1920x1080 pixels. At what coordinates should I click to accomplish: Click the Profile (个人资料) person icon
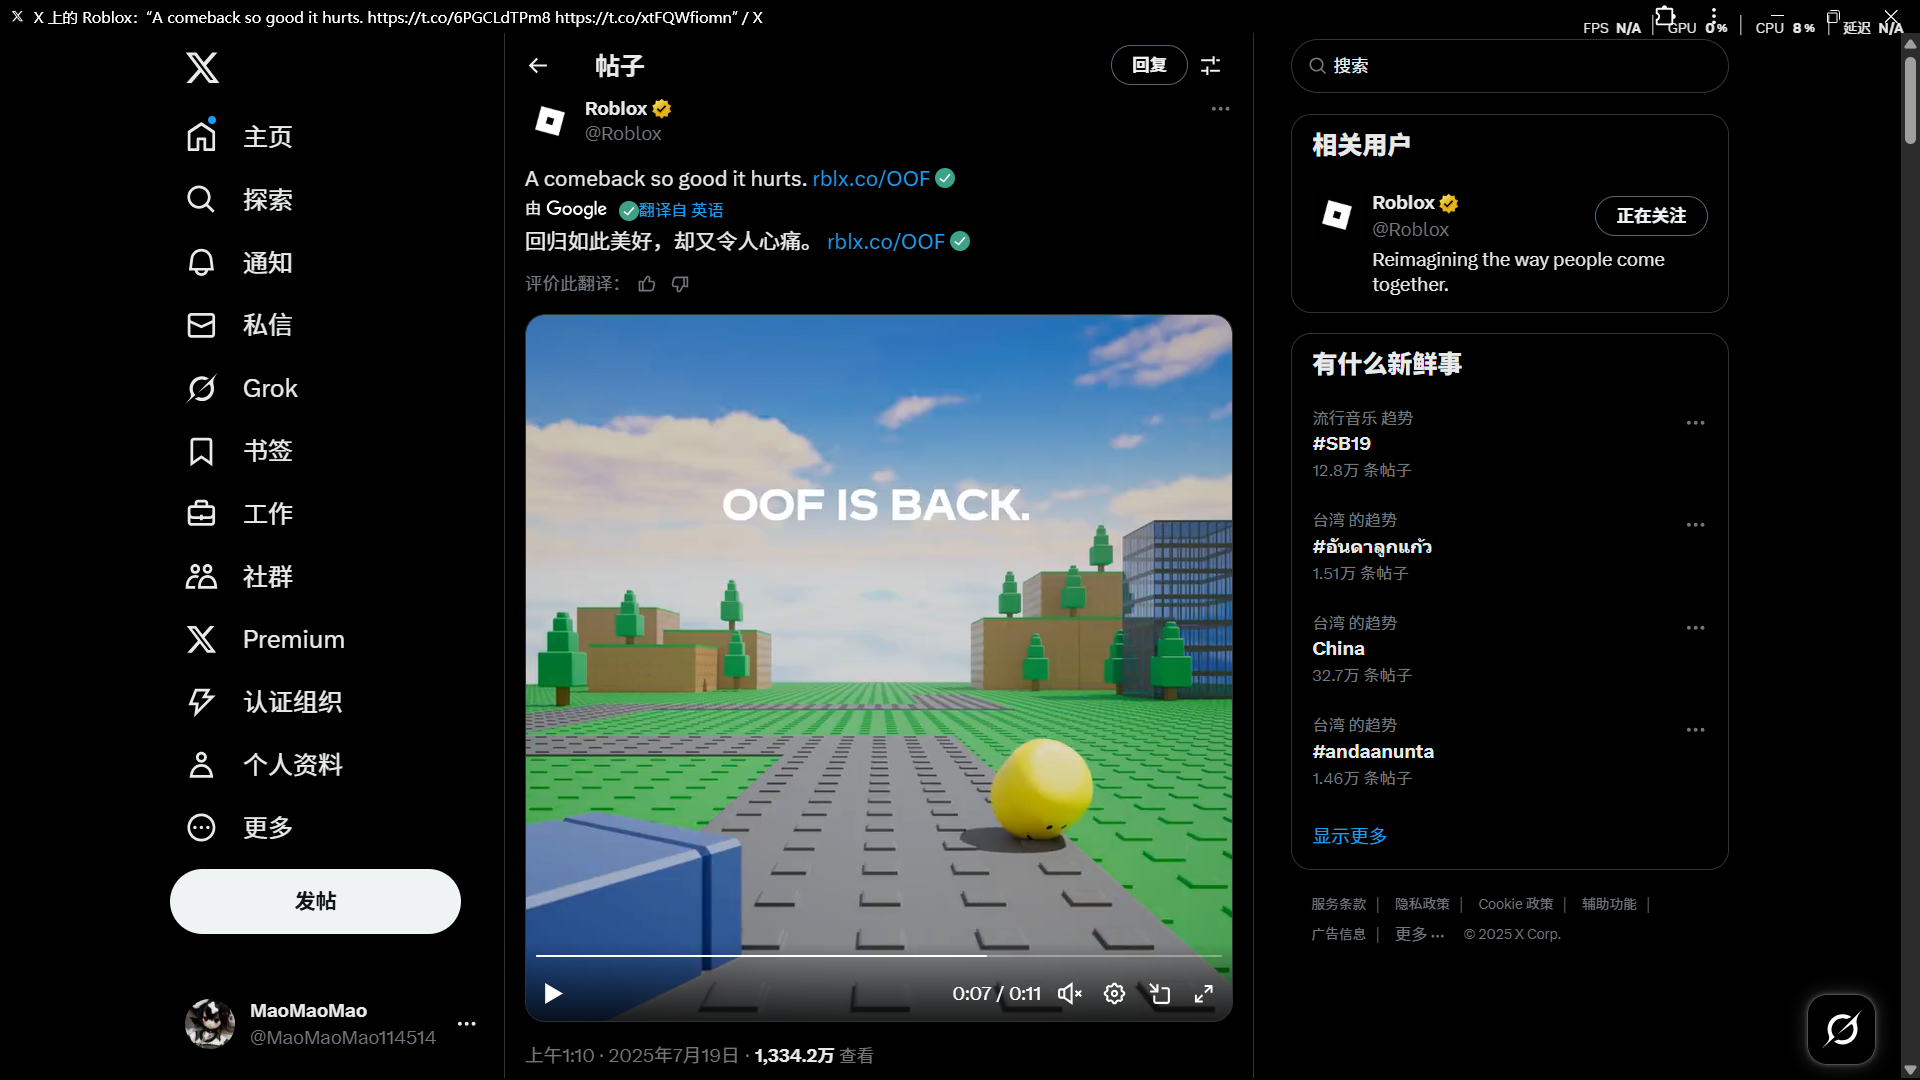coord(201,765)
